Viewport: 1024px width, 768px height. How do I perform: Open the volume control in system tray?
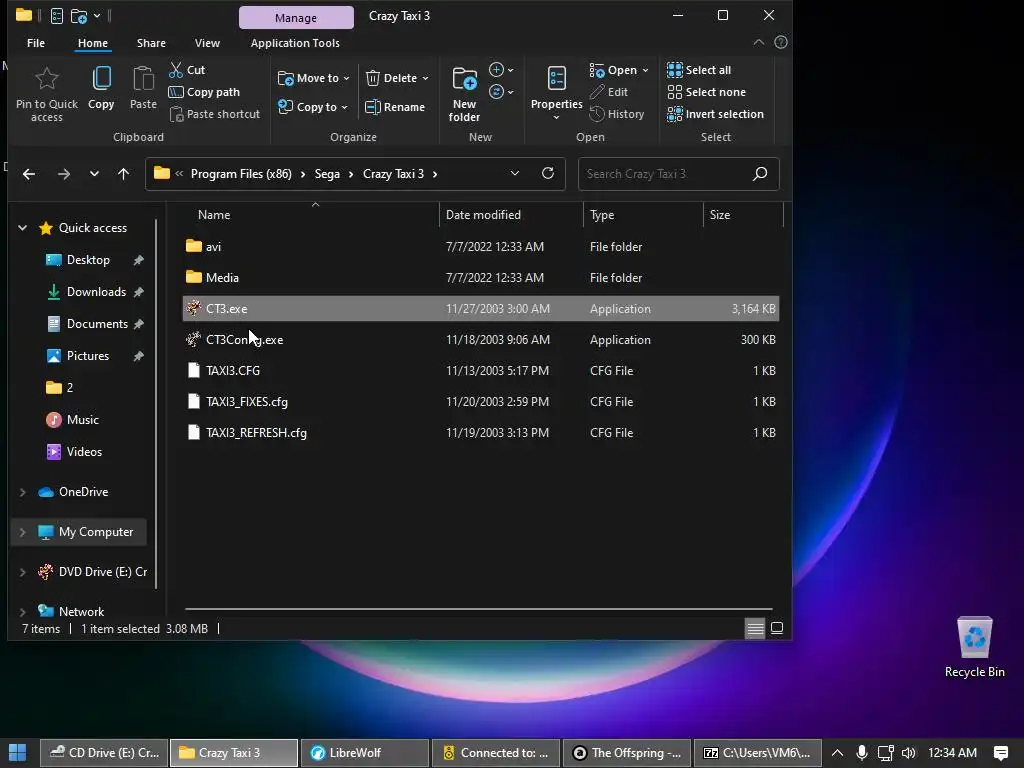click(x=908, y=753)
